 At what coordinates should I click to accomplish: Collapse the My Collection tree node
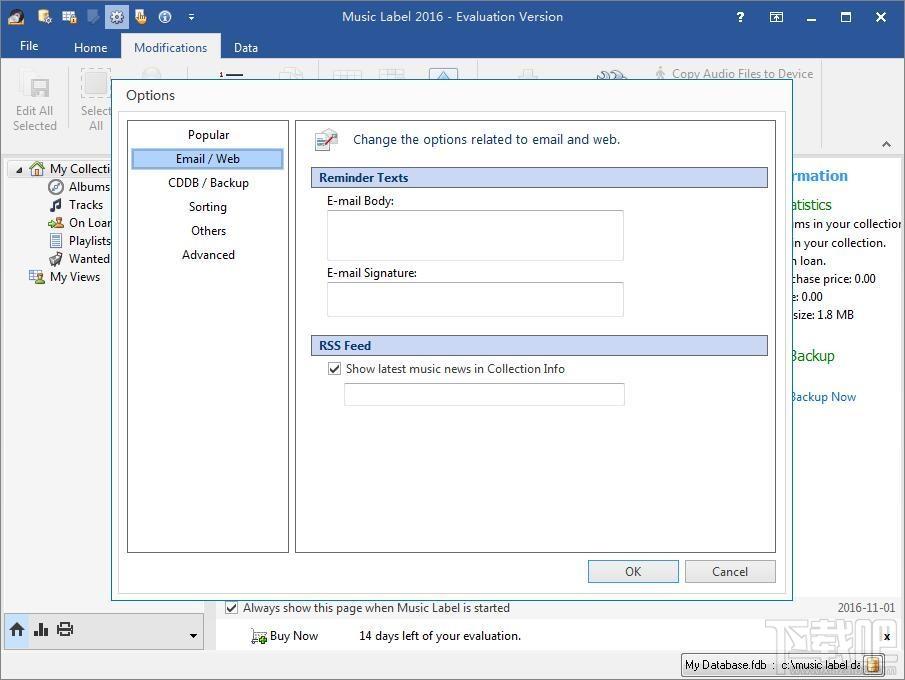19,170
